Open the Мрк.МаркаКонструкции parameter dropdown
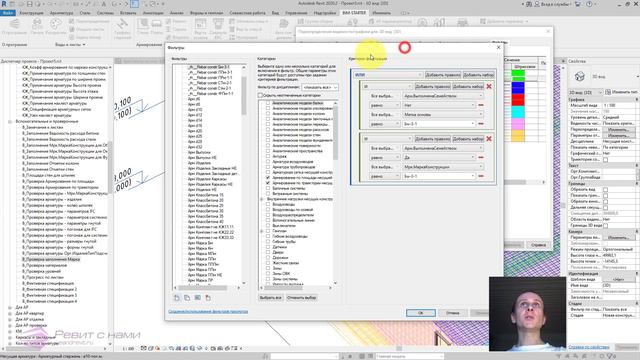This screenshot has width=640, height=360. (443, 167)
